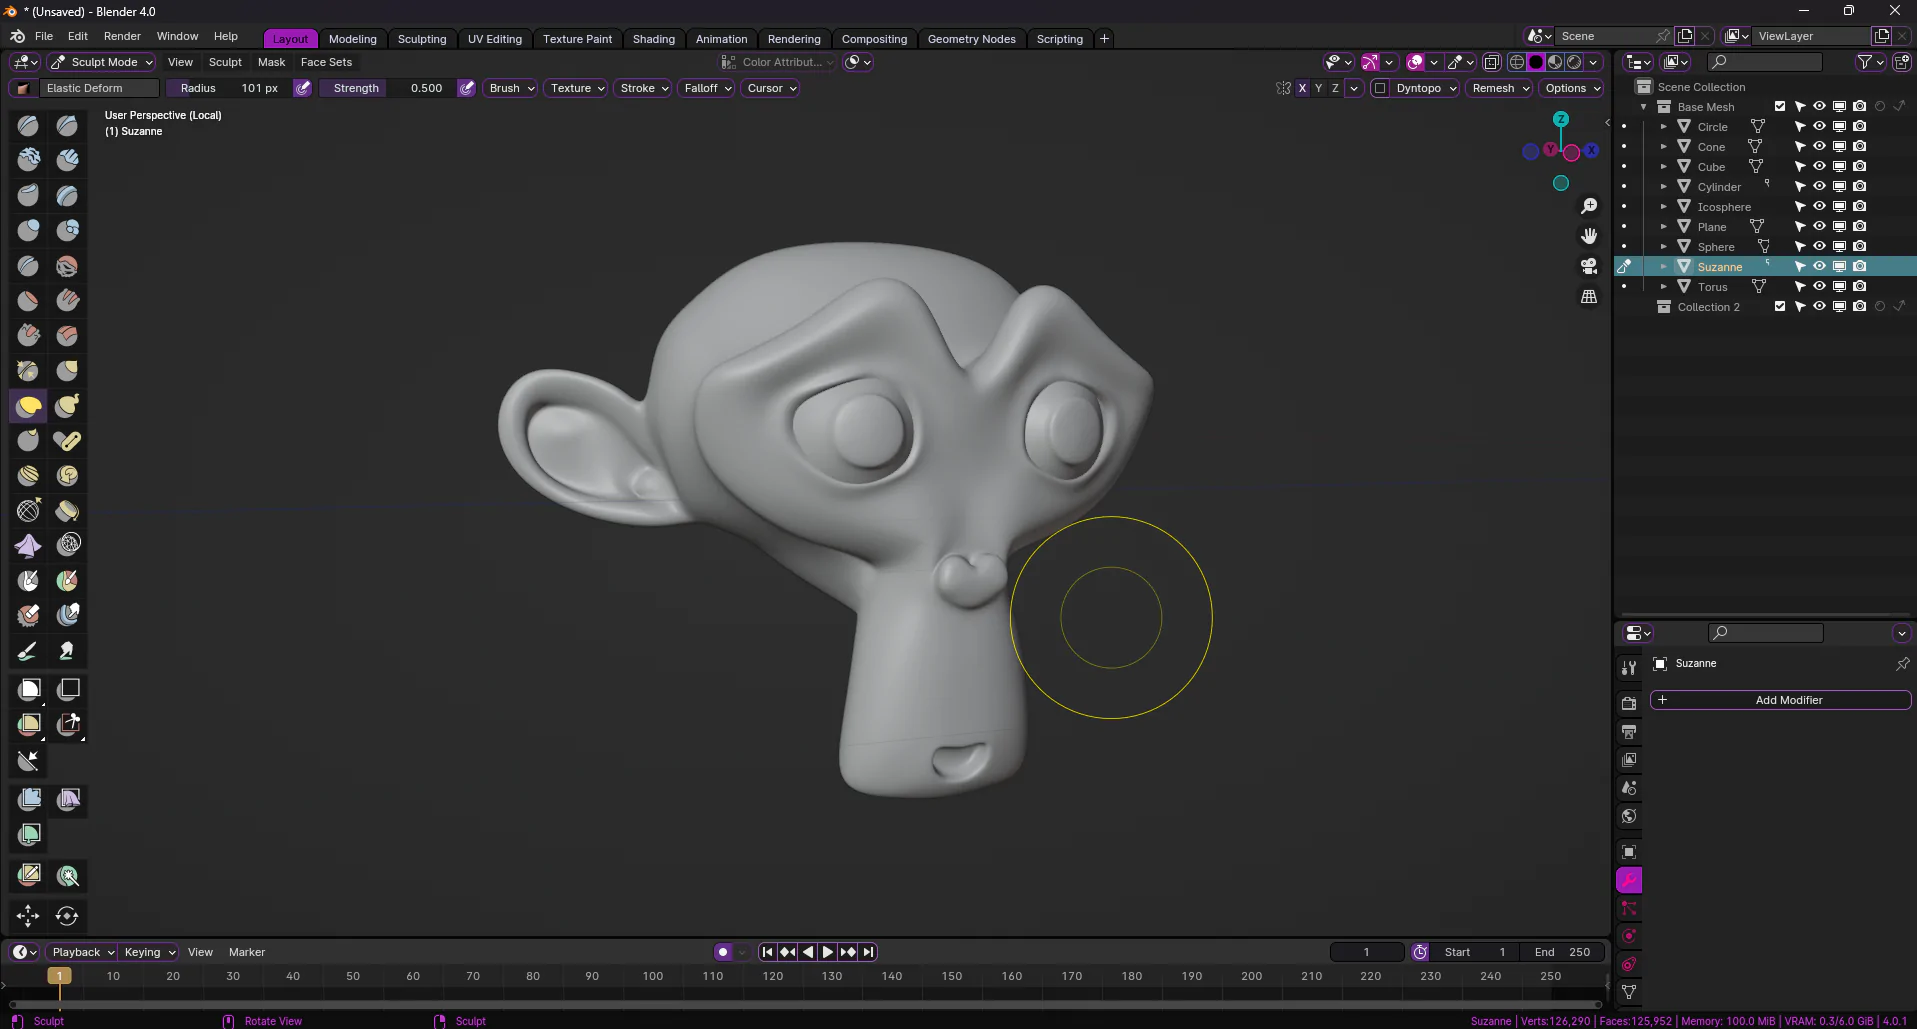This screenshot has width=1917, height=1029.
Task: Open the Falloff dropdown
Action: (x=708, y=88)
